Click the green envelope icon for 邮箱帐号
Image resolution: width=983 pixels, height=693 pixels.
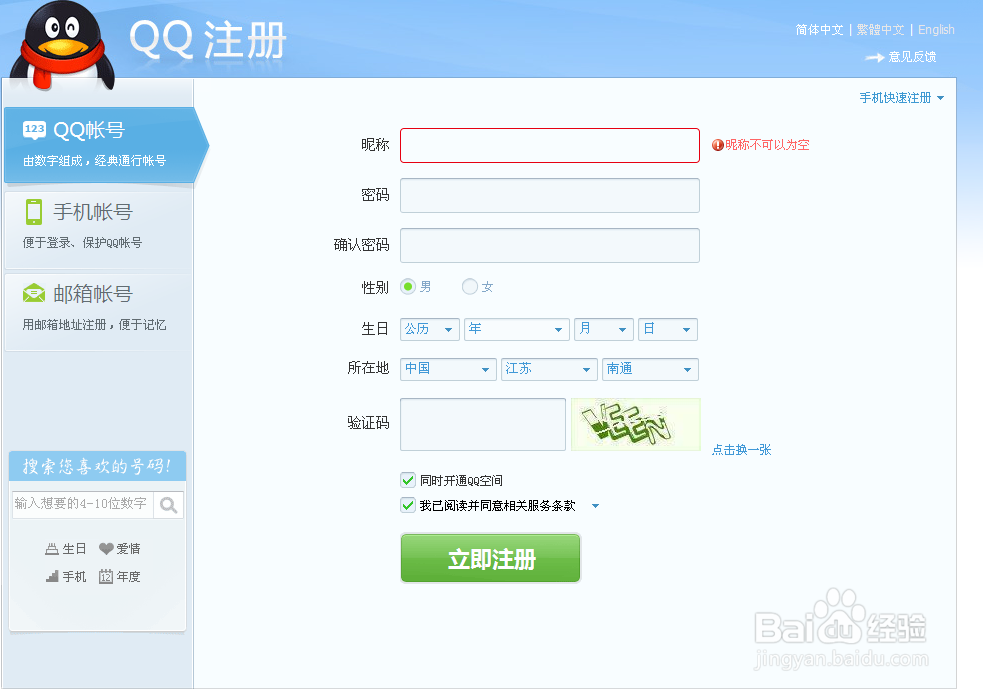click(34, 293)
